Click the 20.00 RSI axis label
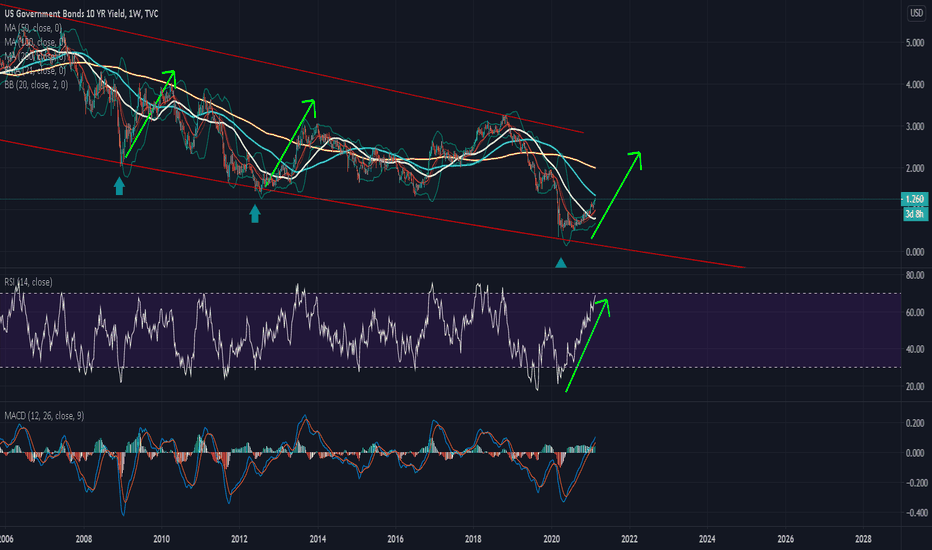The height and width of the screenshot is (550, 932). [x=915, y=386]
